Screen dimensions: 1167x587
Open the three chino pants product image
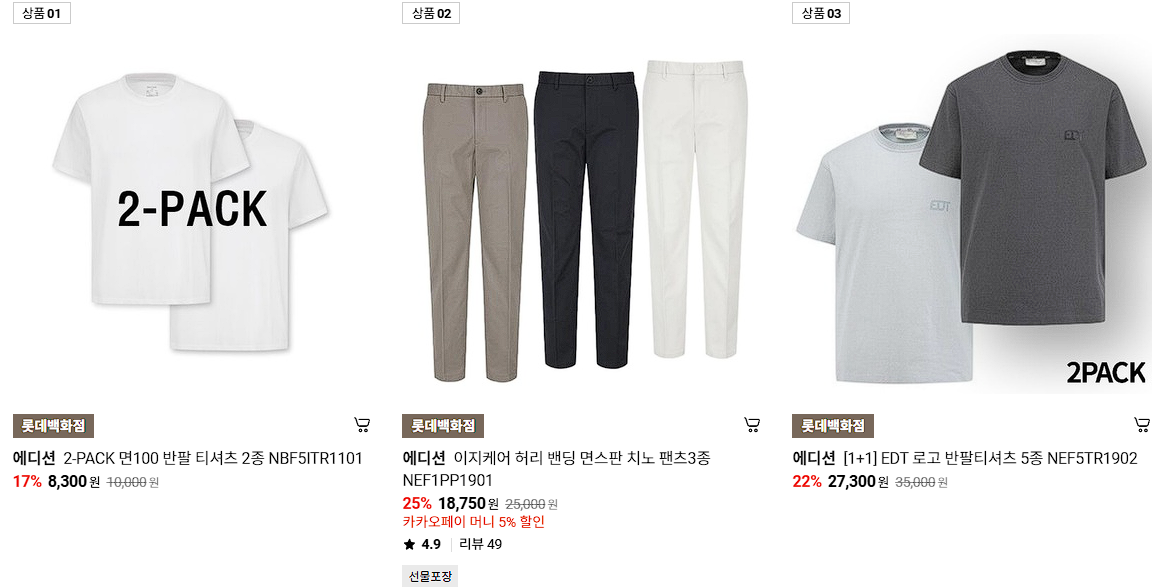tap(583, 212)
